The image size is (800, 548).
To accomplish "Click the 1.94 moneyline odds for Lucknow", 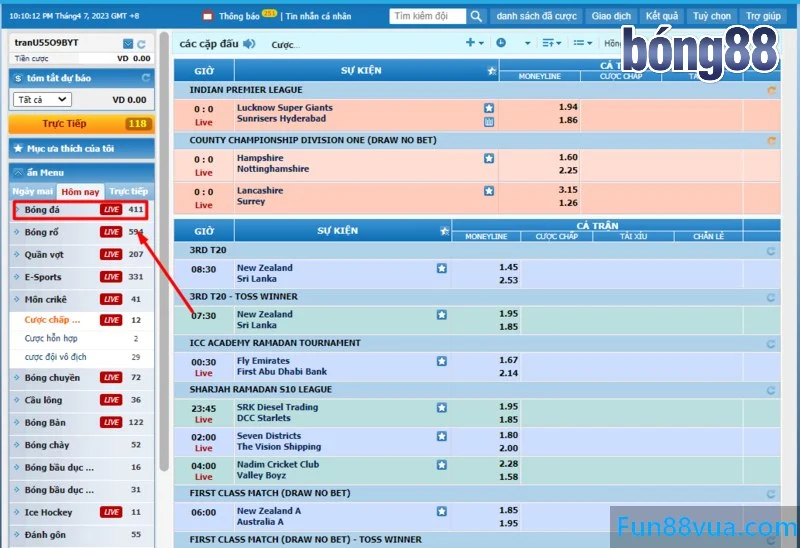I will click(x=568, y=107).
